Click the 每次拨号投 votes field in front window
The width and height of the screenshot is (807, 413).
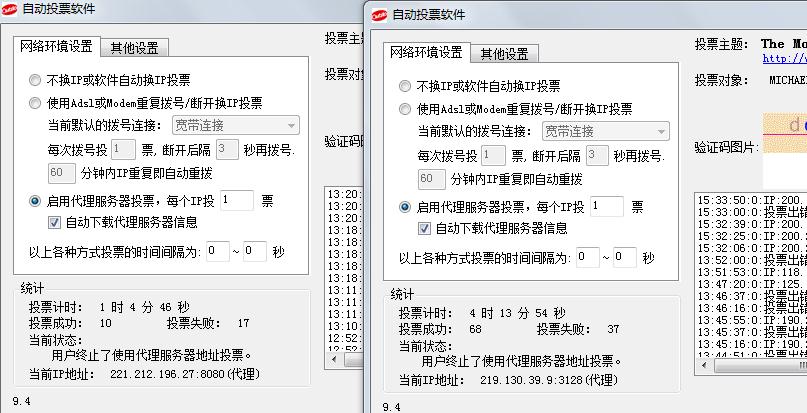click(494, 155)
